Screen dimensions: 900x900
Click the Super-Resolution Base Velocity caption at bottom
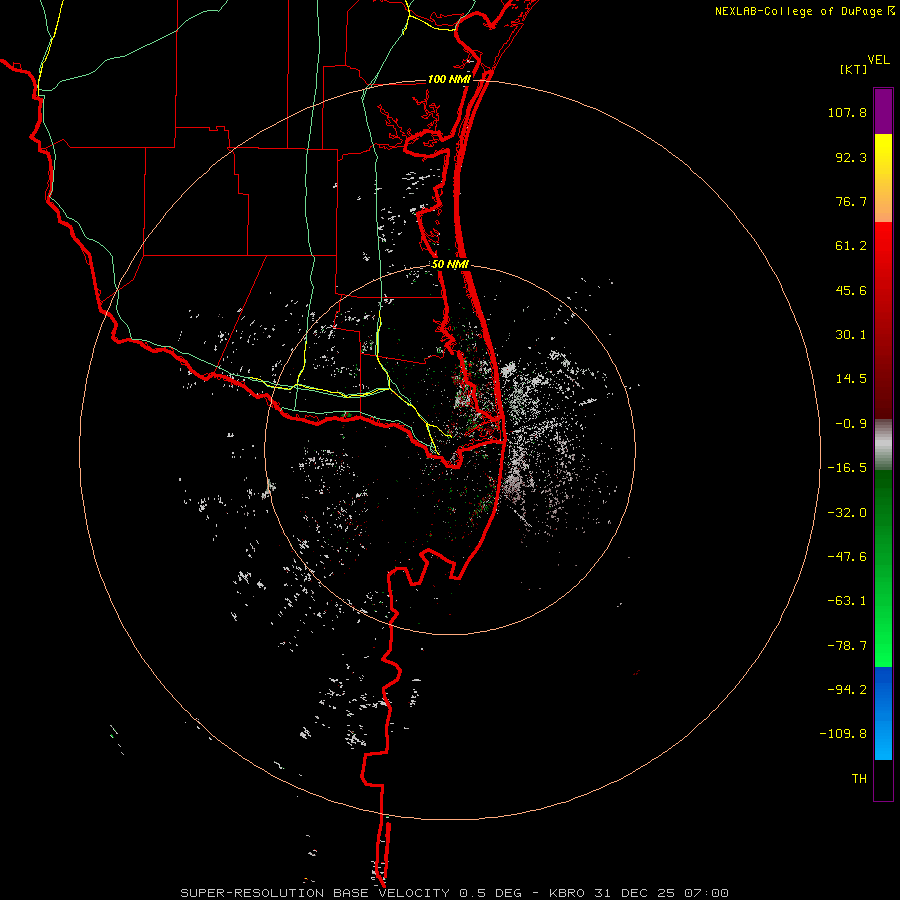tap(455, 893)
